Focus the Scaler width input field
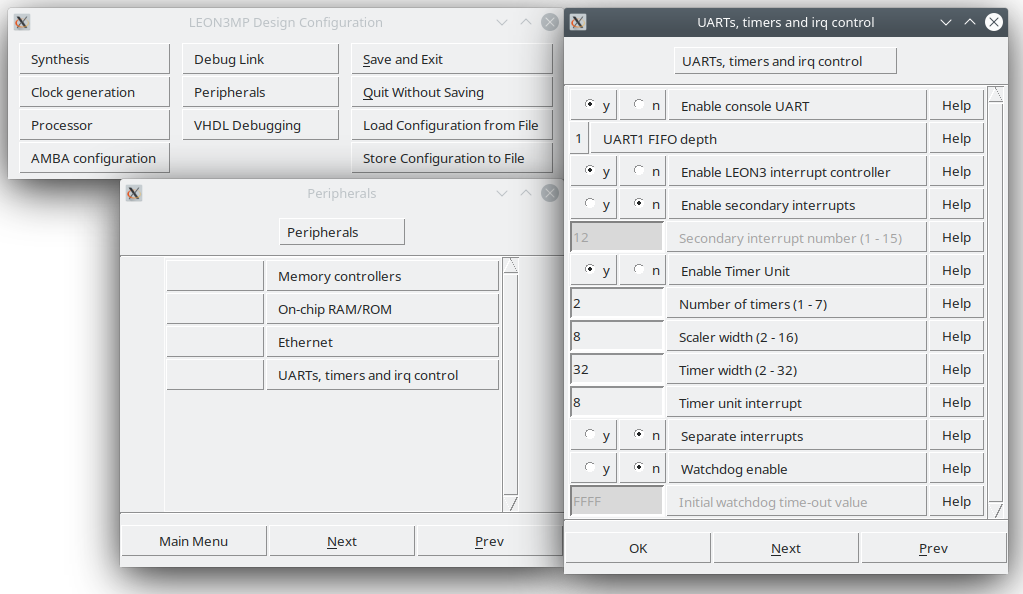 pyautogui.click(x=617, y=337)
